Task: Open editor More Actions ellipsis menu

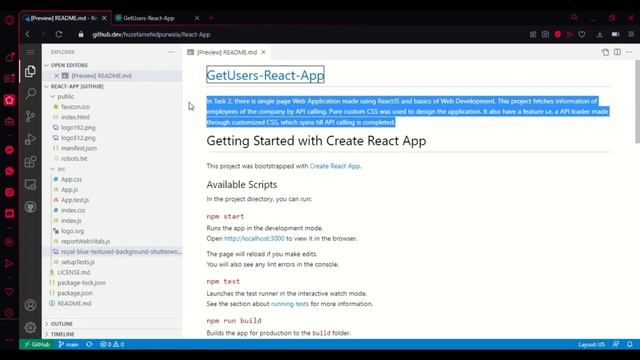Action: click(629, 52)
